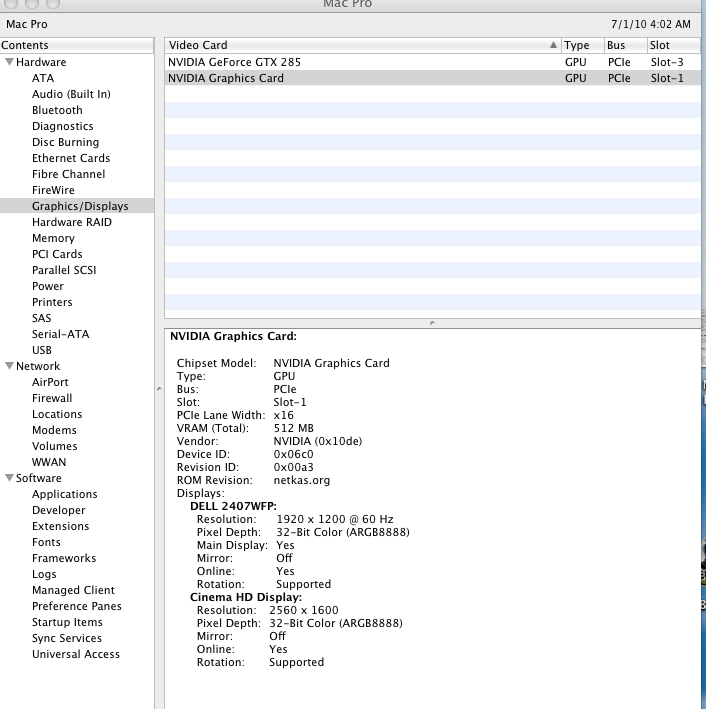
Task: Select Power in the sidebar
Action: (47, 286)
